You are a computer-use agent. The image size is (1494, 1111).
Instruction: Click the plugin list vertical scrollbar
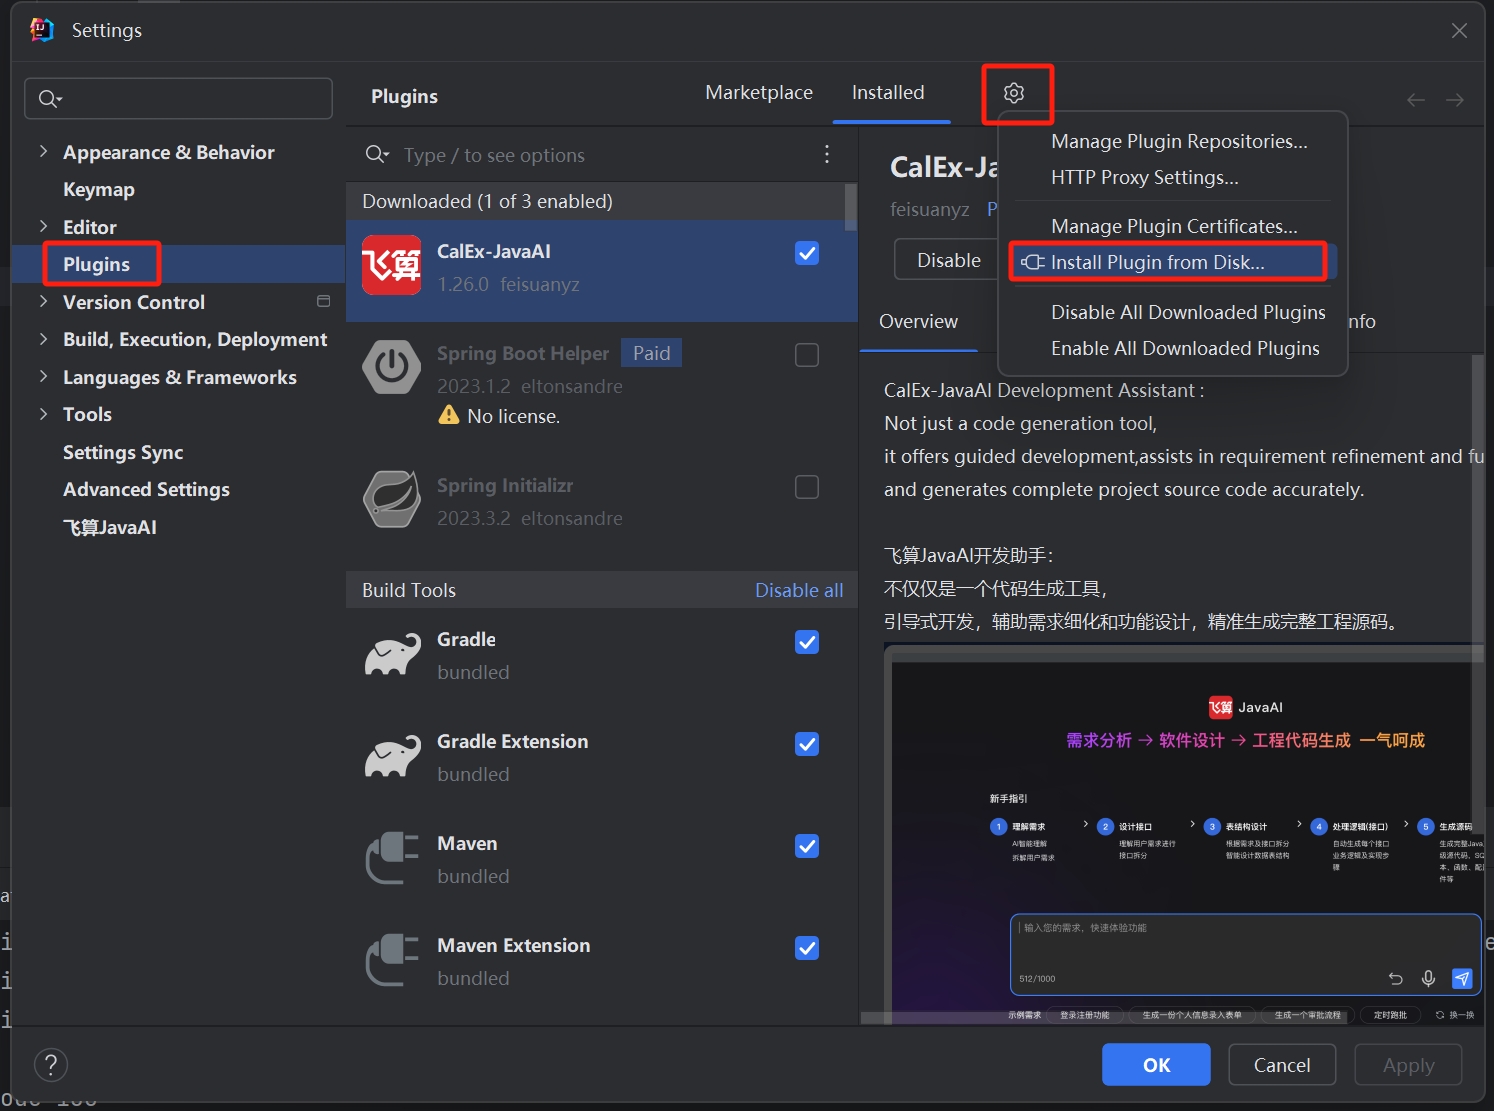click(851, 207)
